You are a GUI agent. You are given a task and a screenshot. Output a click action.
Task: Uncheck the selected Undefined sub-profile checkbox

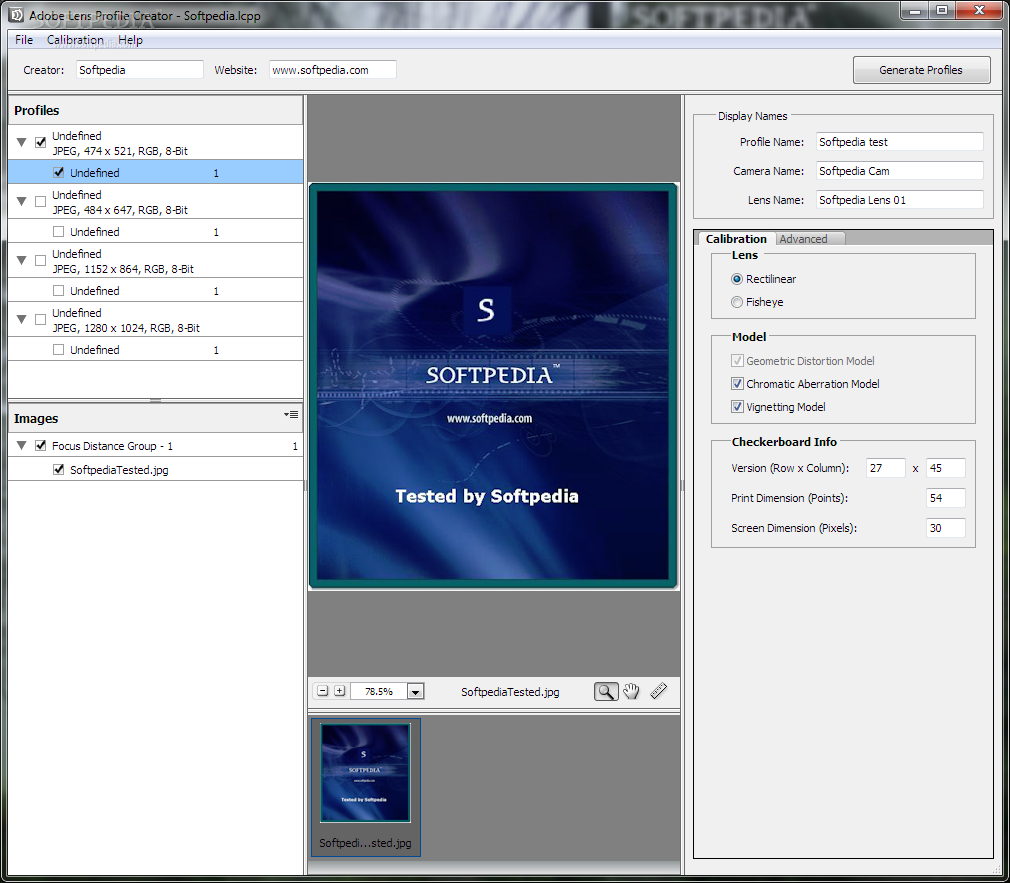point(59,173)
